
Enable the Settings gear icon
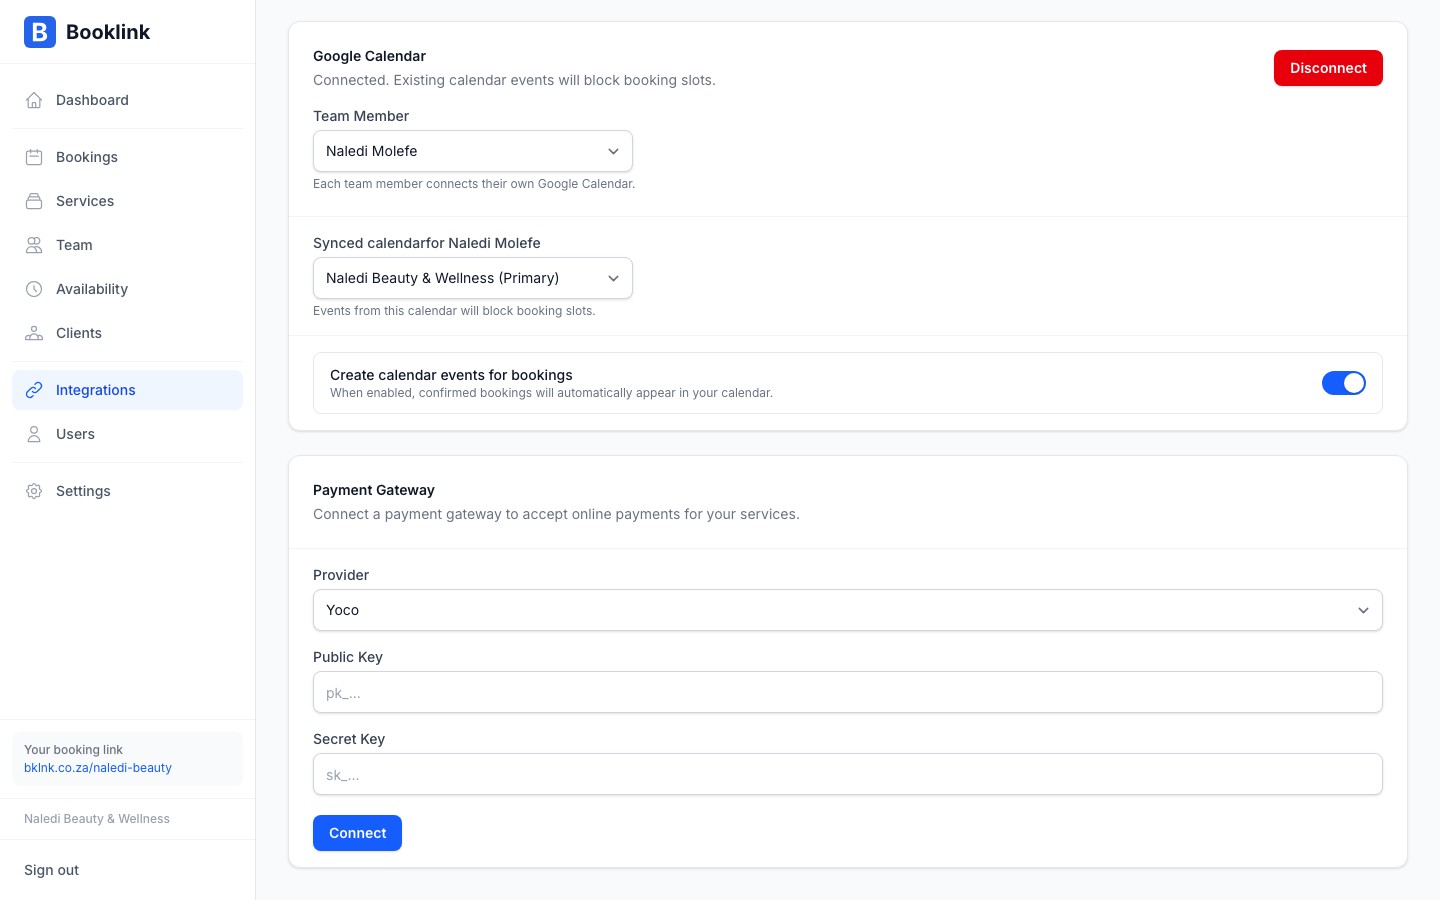click(34, 491)
